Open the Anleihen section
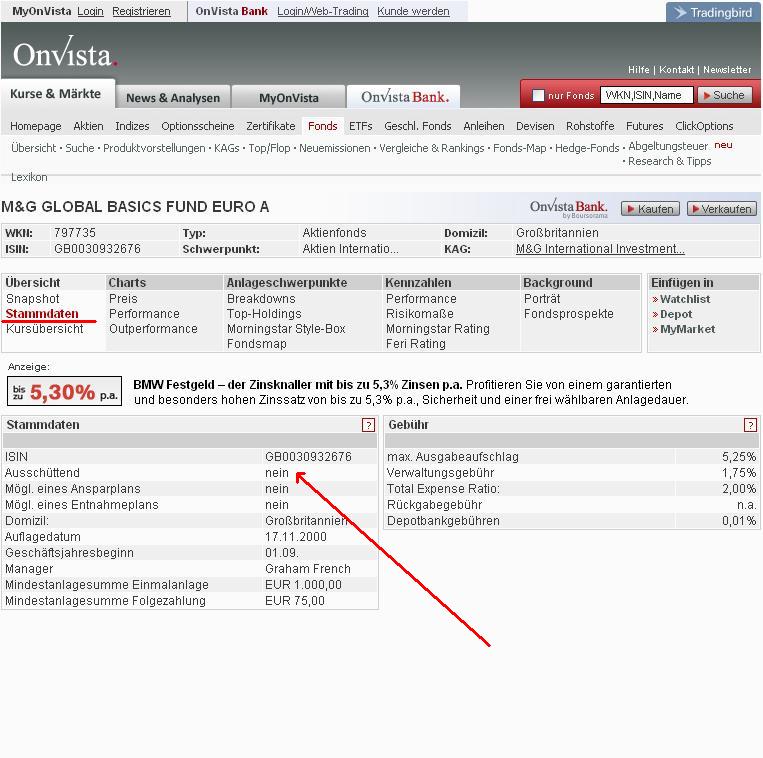 (484, 126)
